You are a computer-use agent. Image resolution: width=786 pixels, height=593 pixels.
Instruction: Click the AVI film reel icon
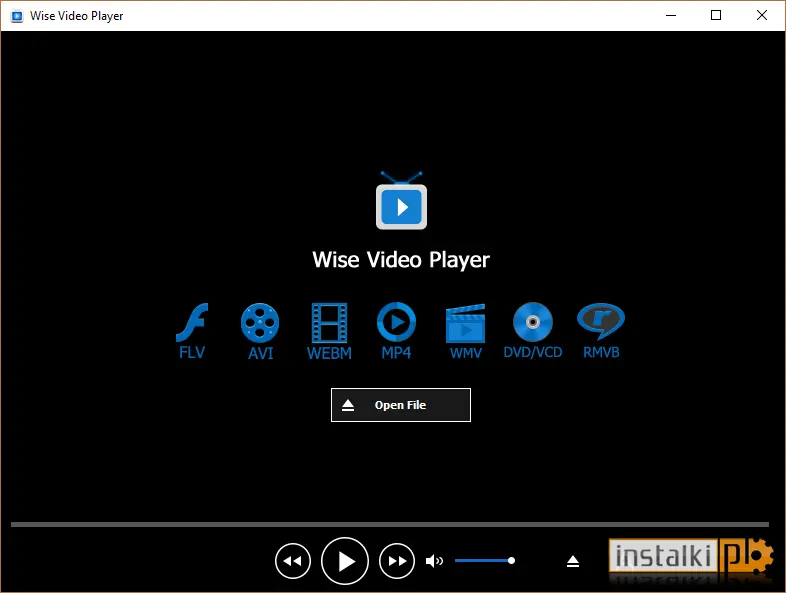point(260,322)
